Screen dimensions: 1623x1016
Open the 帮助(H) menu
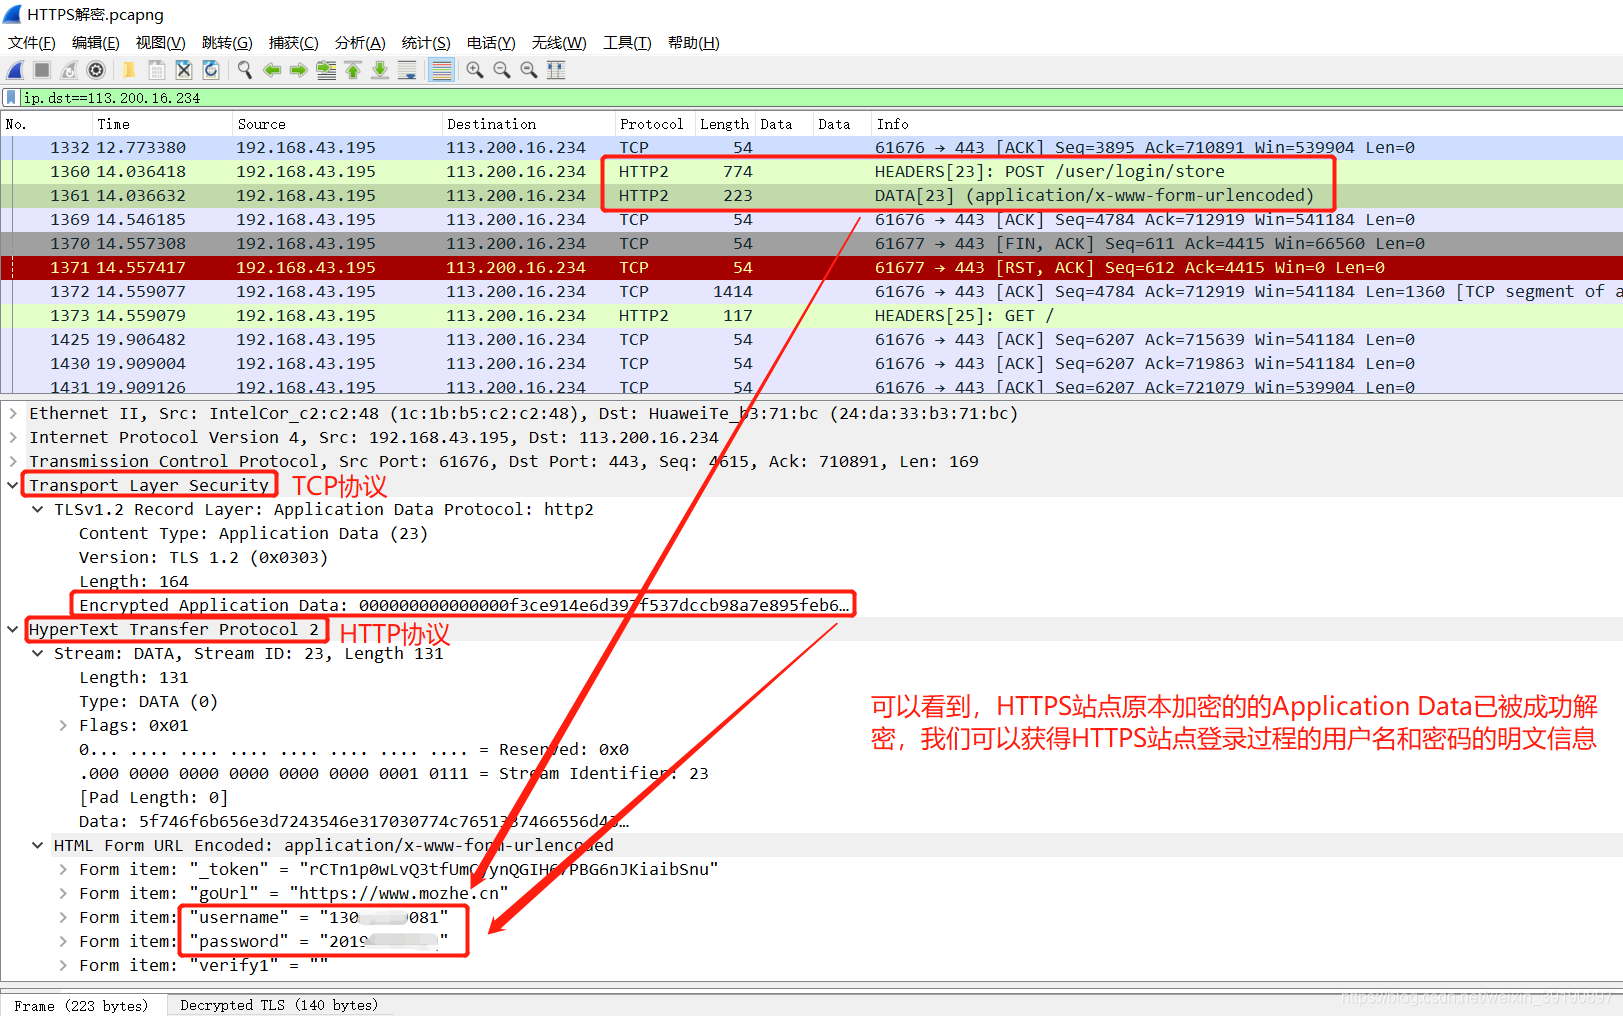coord(694,43)
